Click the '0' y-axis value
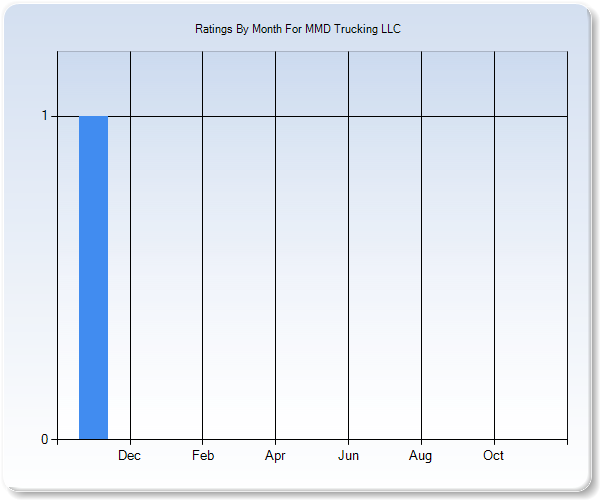This screenshot has height=500, width=600. click(45, 440)
